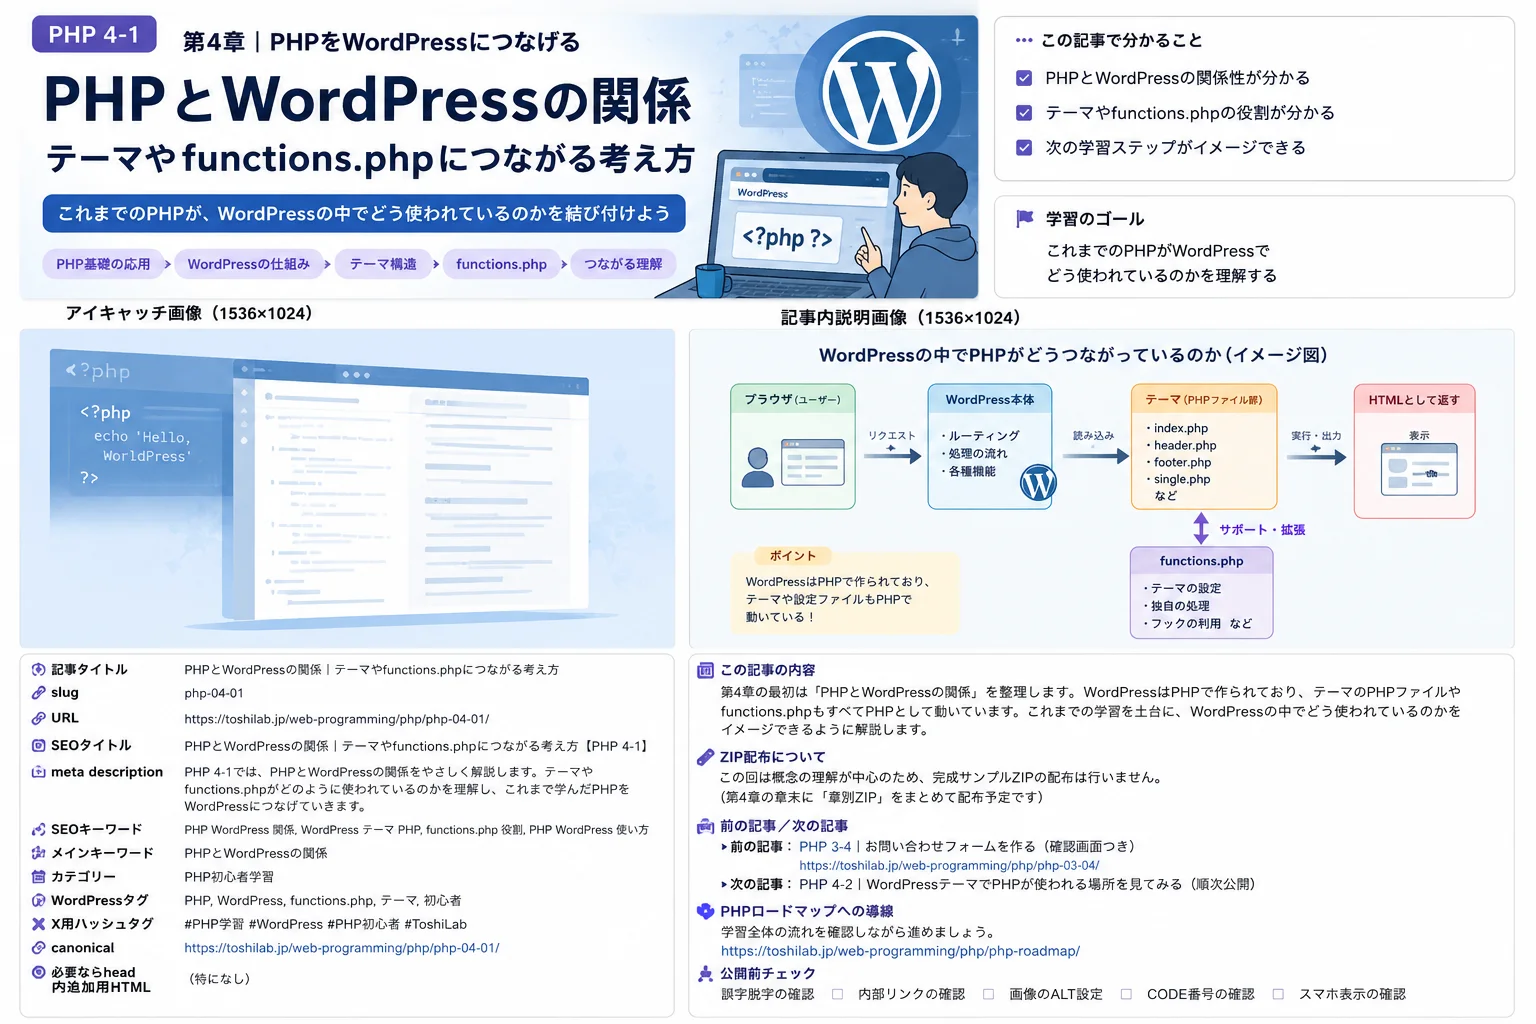
Task: Click the WordPress icon beside WordPressタグ
Action: pyautogui.click(x=38, y=900)
